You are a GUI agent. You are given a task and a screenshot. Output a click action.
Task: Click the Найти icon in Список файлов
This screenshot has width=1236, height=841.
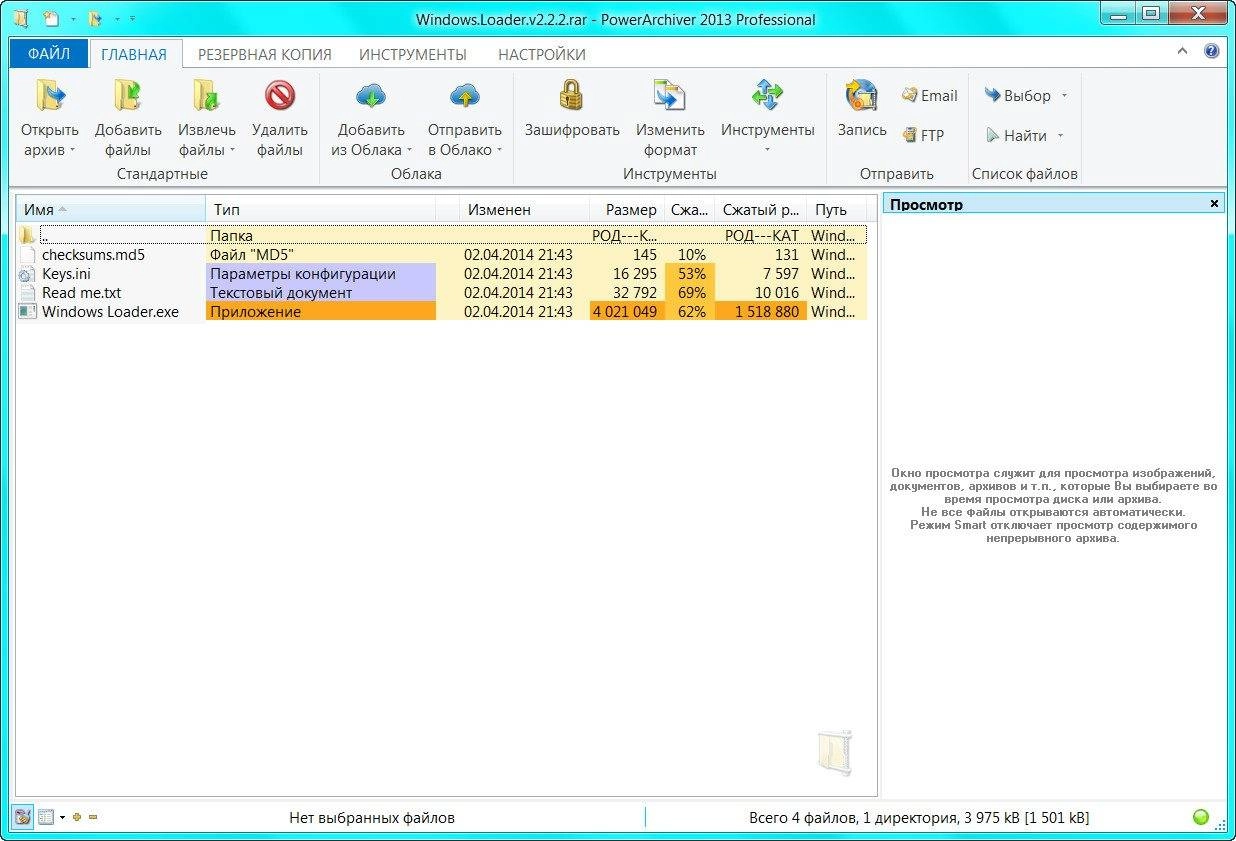(992, 135)
